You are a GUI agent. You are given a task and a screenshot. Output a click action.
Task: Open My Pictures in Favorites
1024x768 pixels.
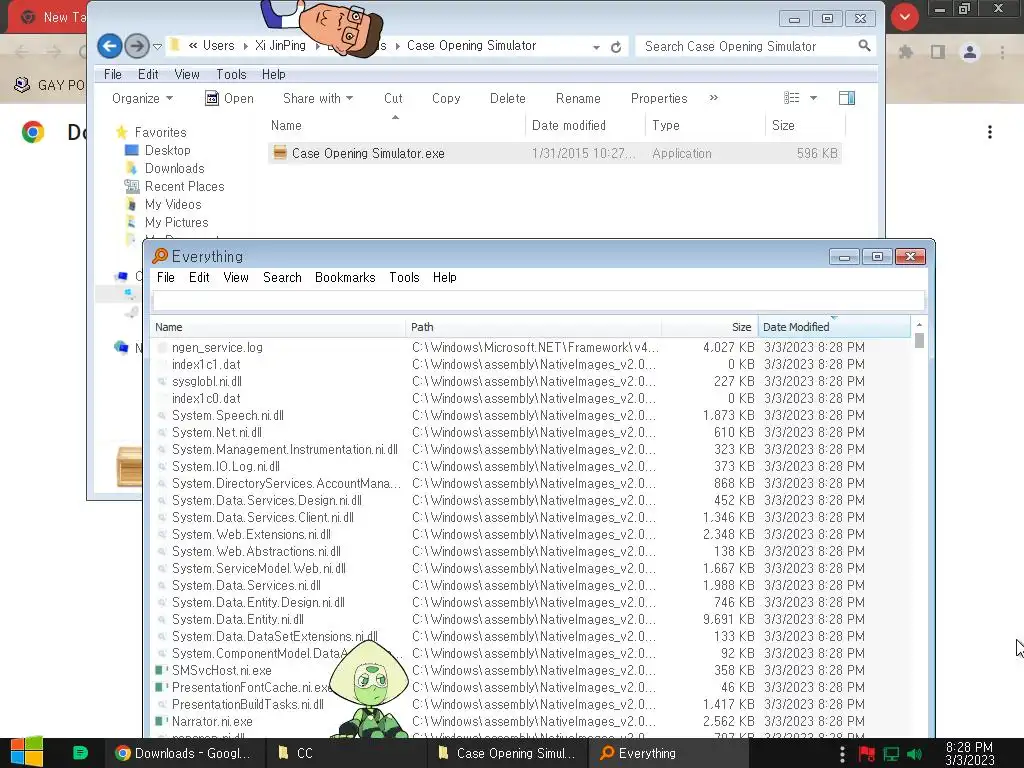[x=176, y=222]
